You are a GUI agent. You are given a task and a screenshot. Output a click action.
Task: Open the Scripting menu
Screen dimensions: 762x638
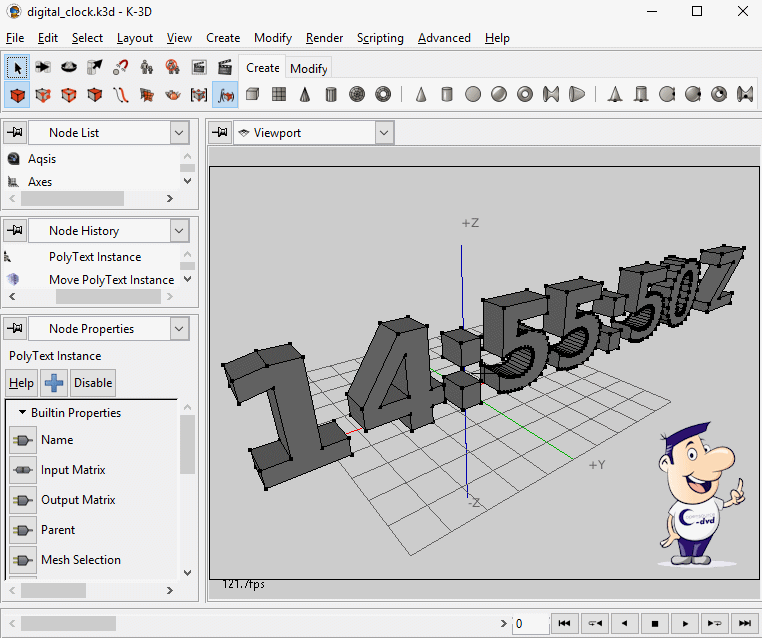pyautogui.click(x=380, y=38)
